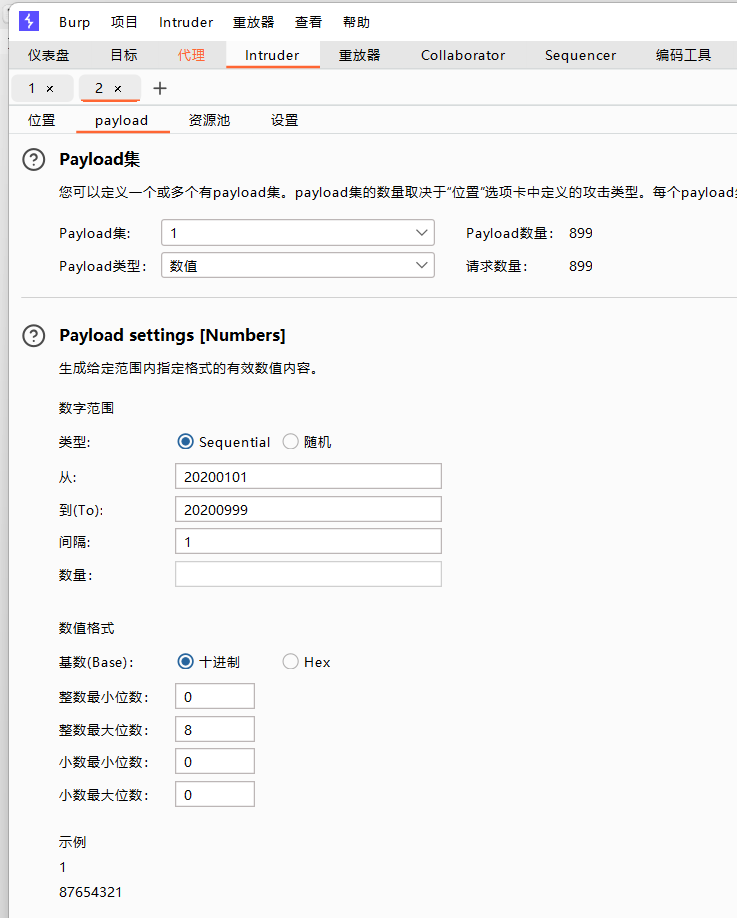The width and height of the screenshot is (737, 918).
Task: Switch to the 代理 tab
Action: point(191,55)
